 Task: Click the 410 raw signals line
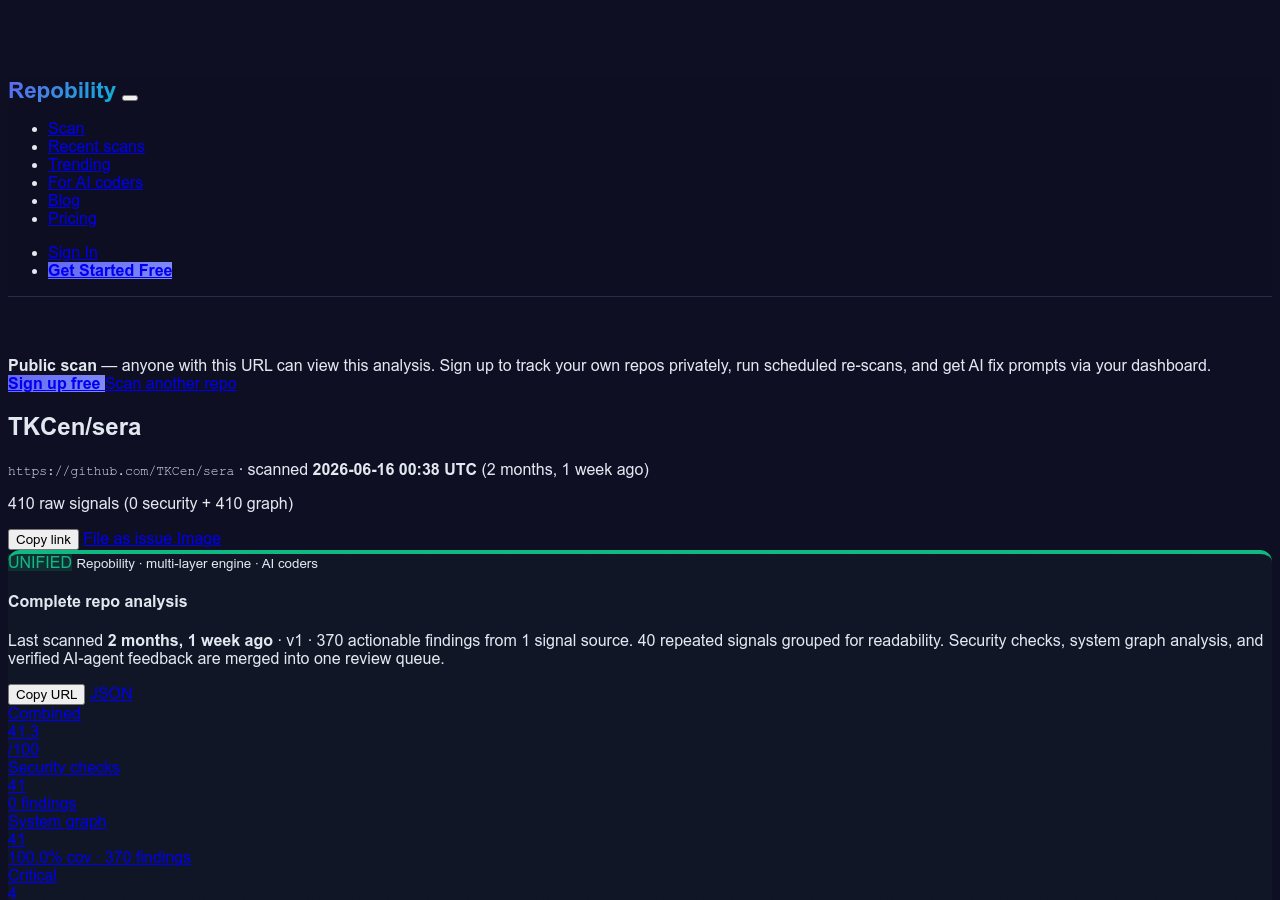pos(151,503)
